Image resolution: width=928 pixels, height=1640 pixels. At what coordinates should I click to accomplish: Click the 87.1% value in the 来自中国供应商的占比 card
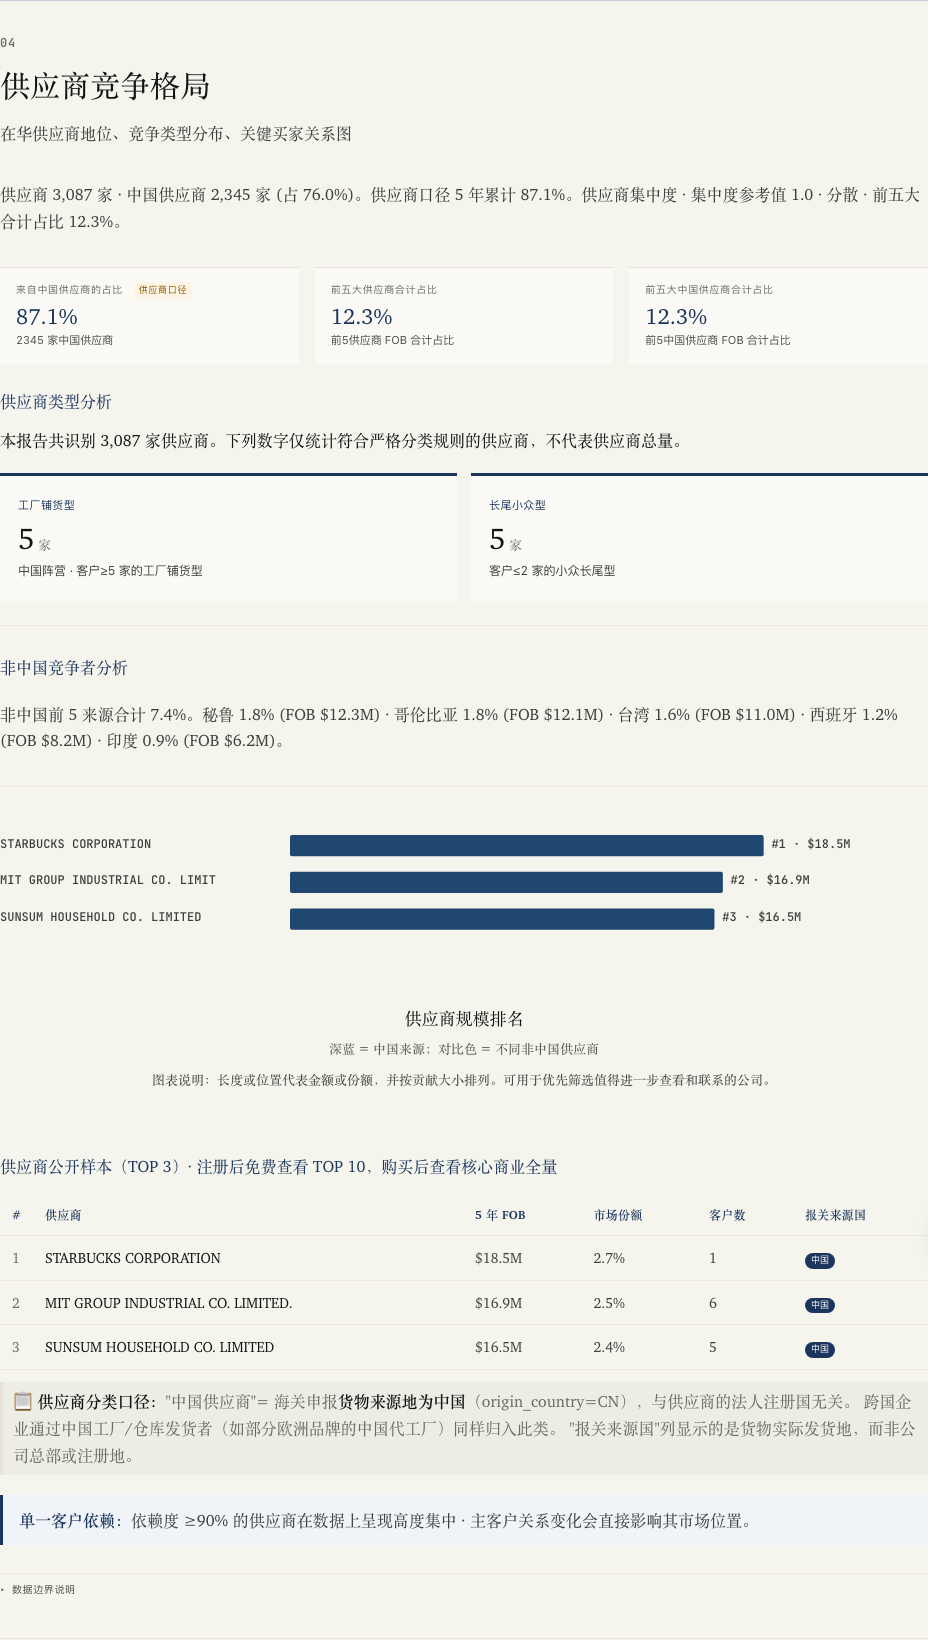point(47,317)
